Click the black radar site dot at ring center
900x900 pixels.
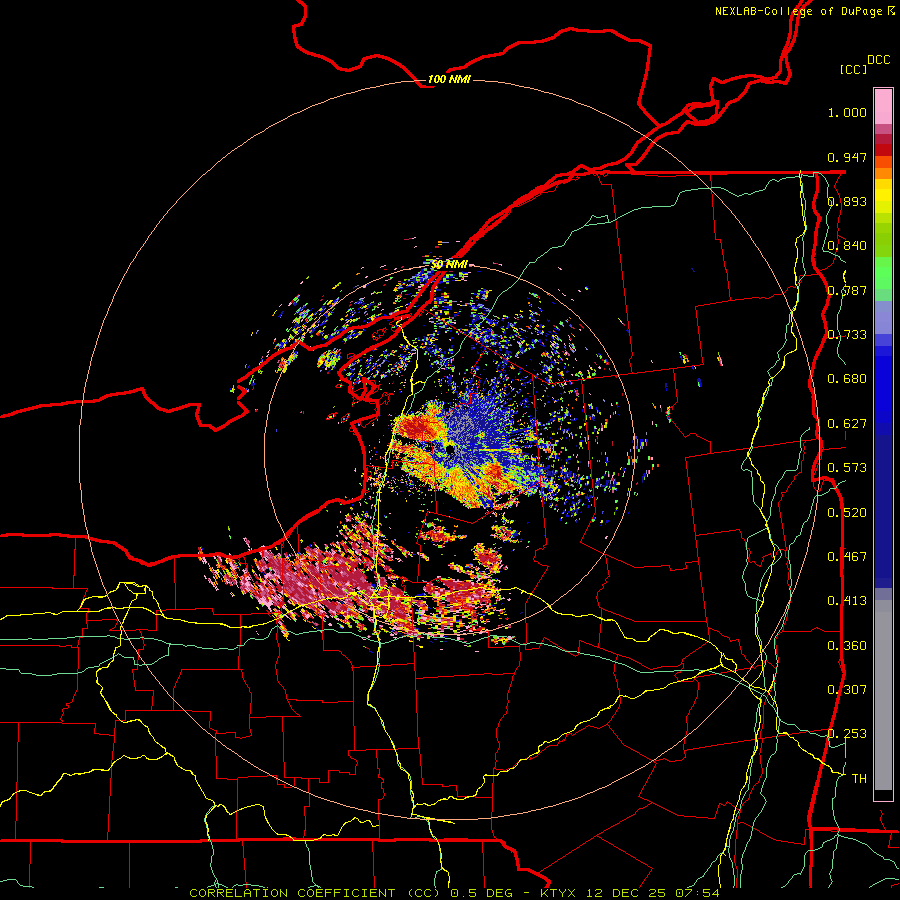[x=451, y=449]
